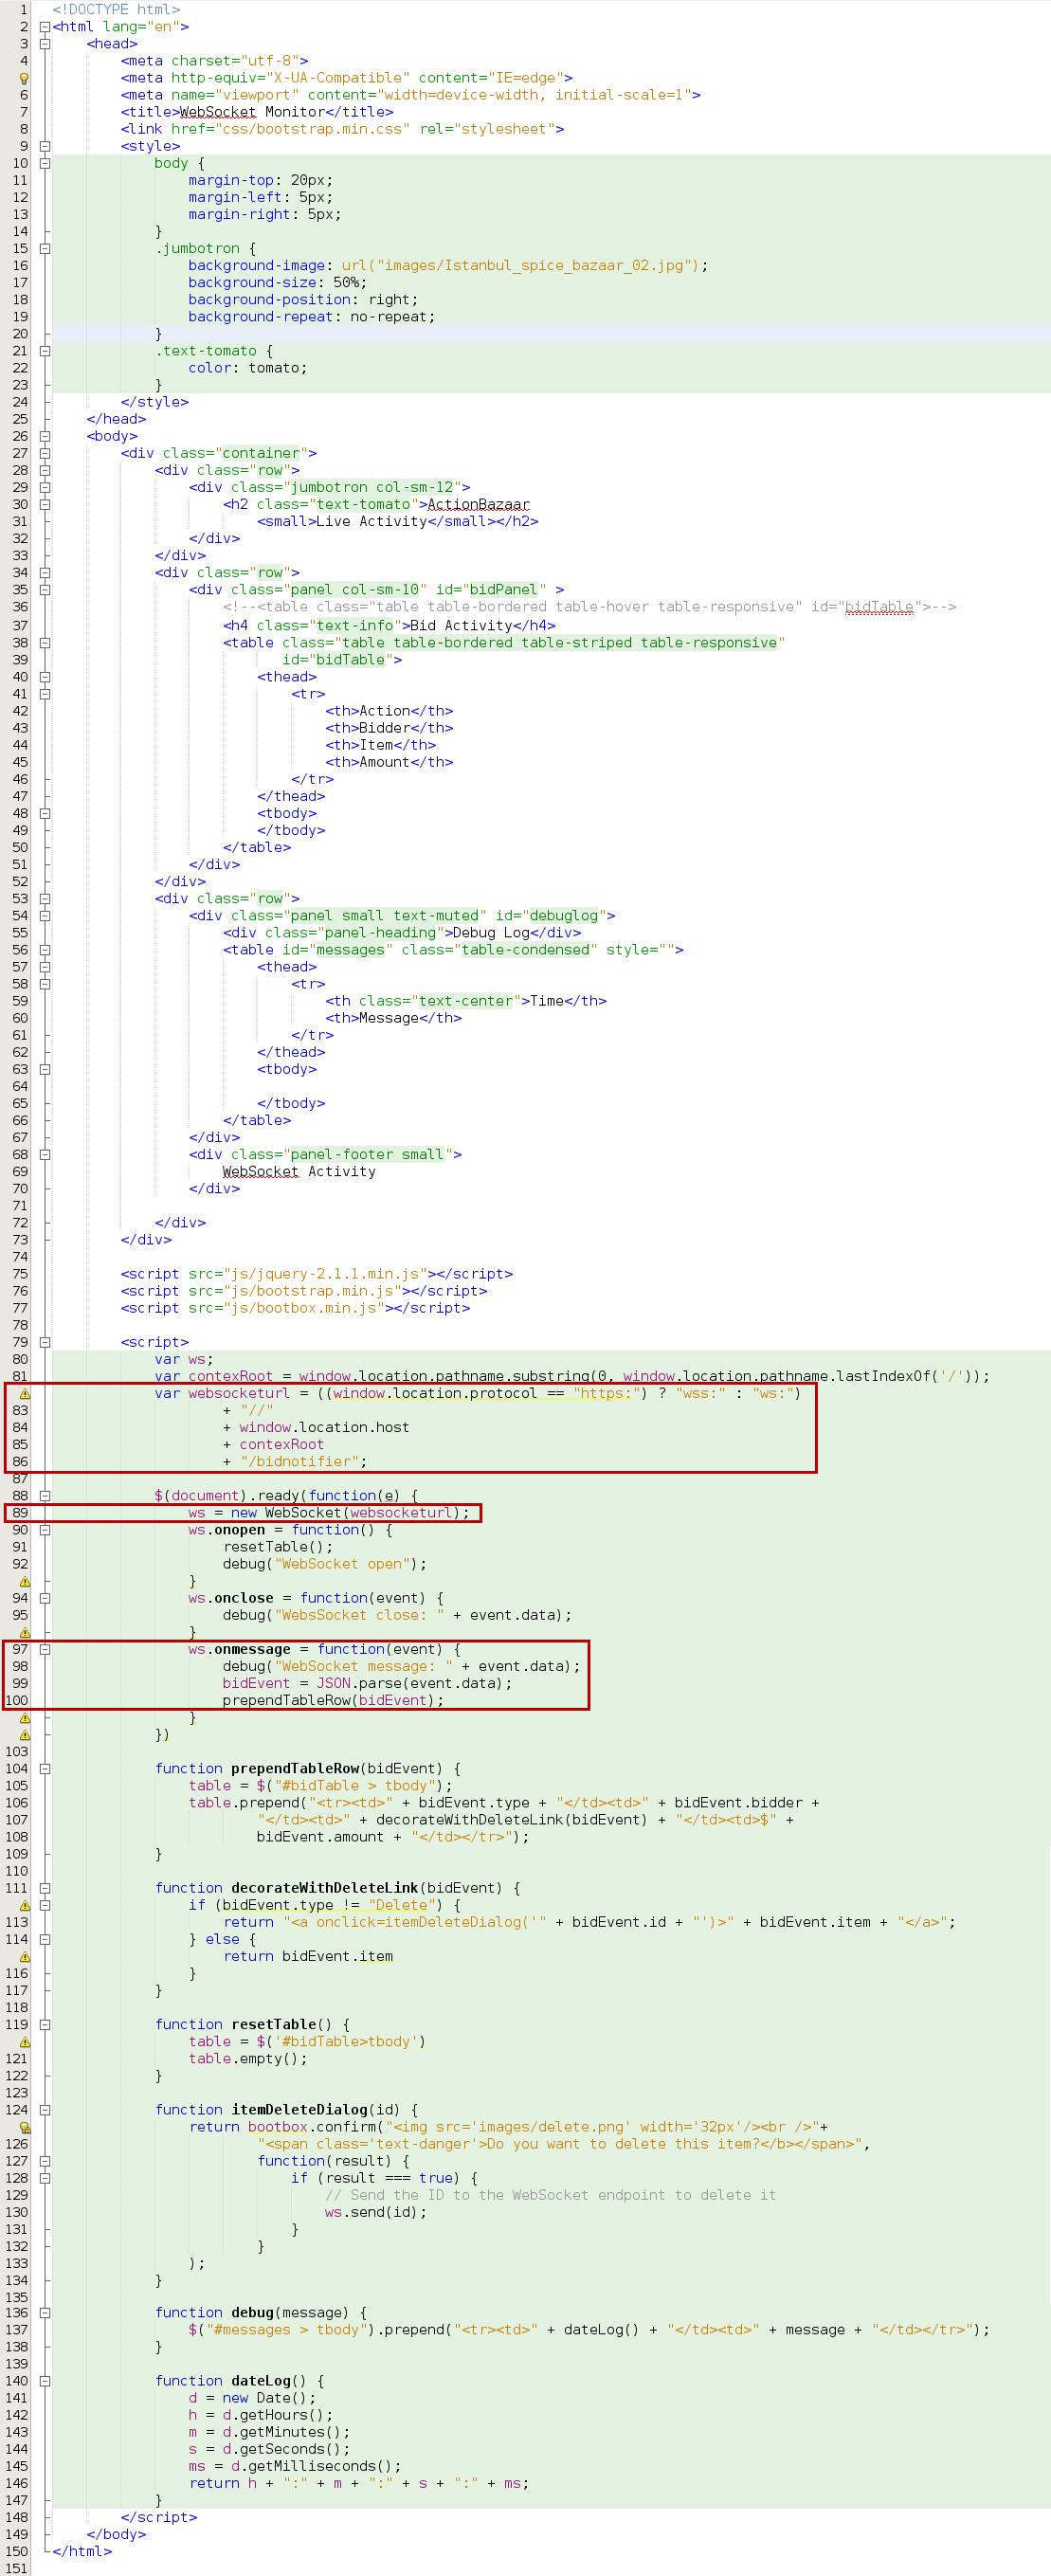Collapse the .text-tomato CSS rule fold

click(44, 351)
